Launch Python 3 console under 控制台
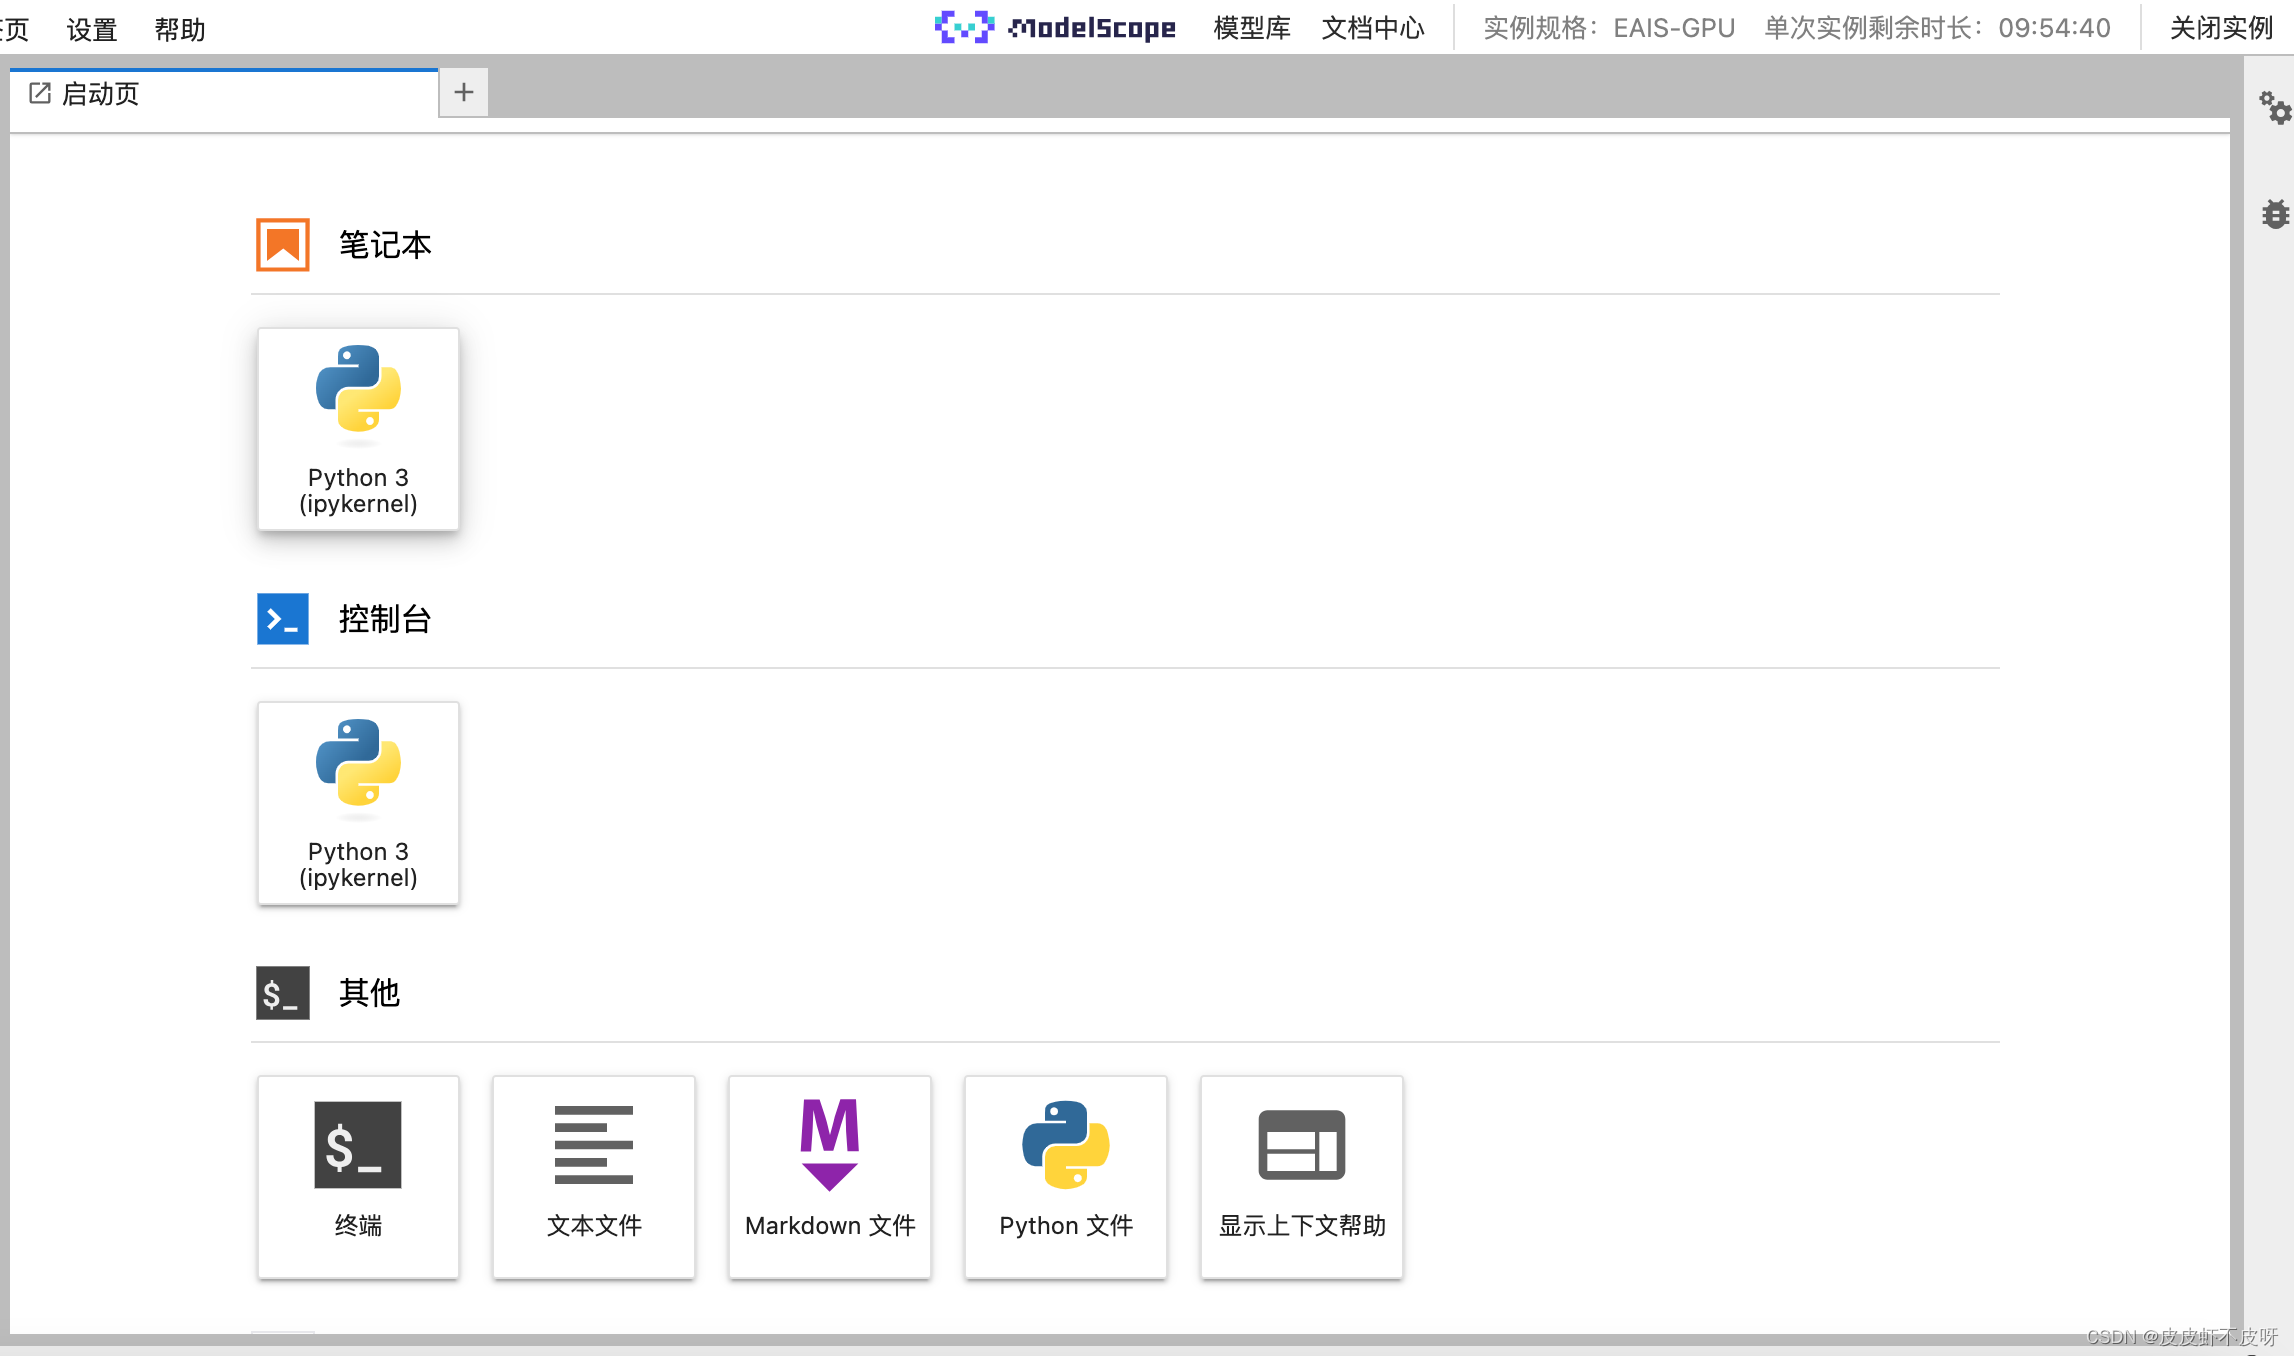This screenshot has height=1356, width=2294. [358, 803]
